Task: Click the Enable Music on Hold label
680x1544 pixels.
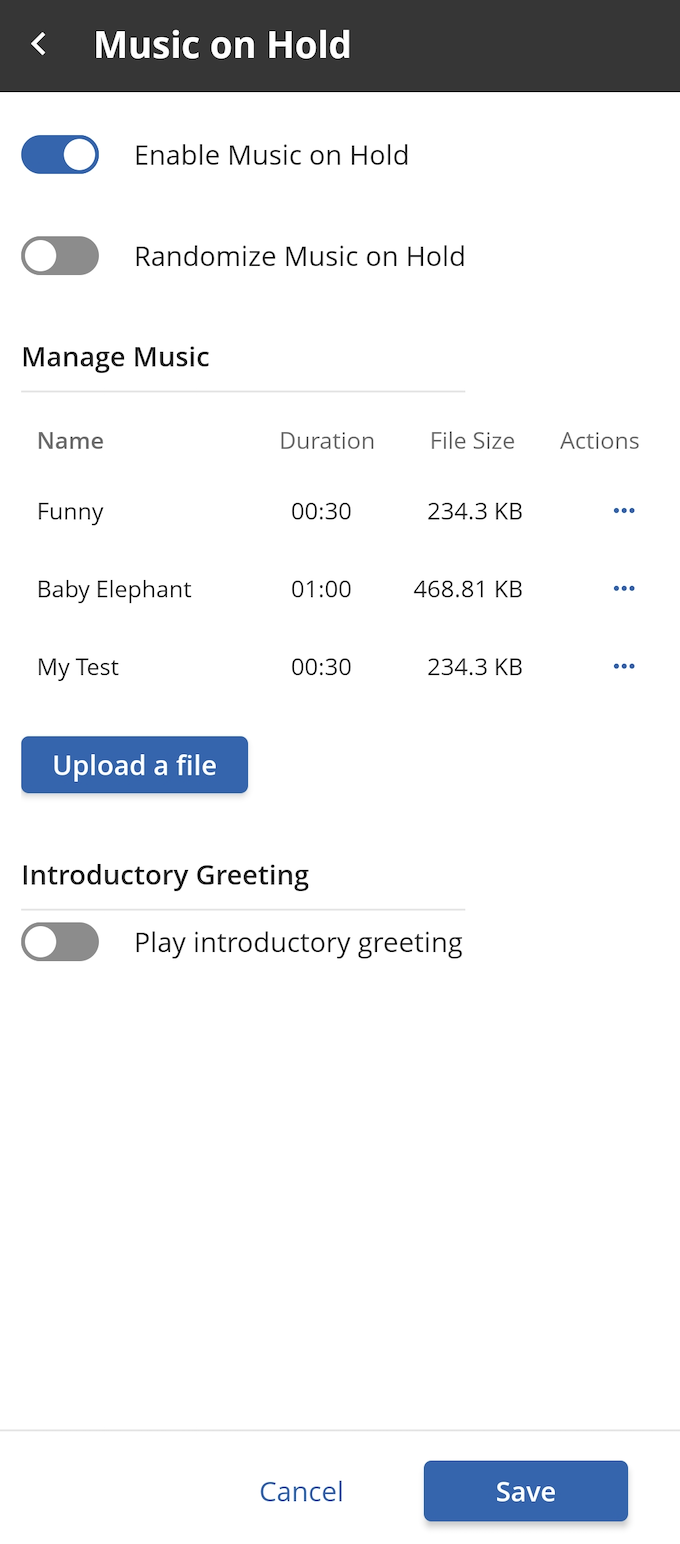Action: click(272, 155)
